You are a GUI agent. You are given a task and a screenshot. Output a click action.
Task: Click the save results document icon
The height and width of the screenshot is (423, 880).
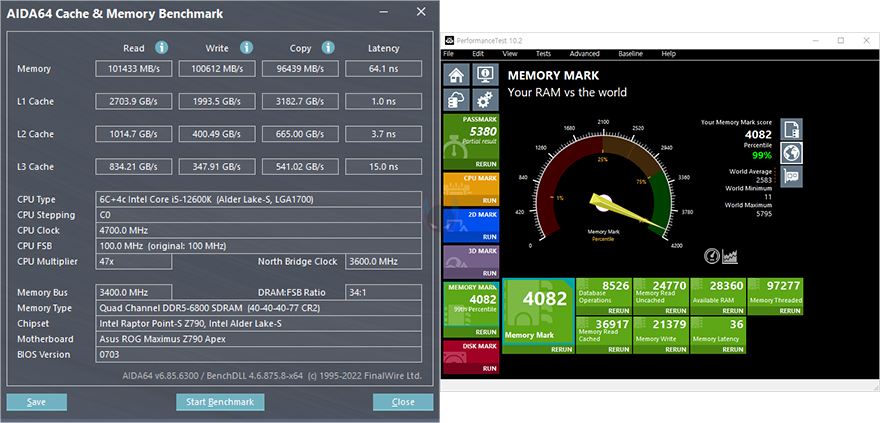click(792, 129)
